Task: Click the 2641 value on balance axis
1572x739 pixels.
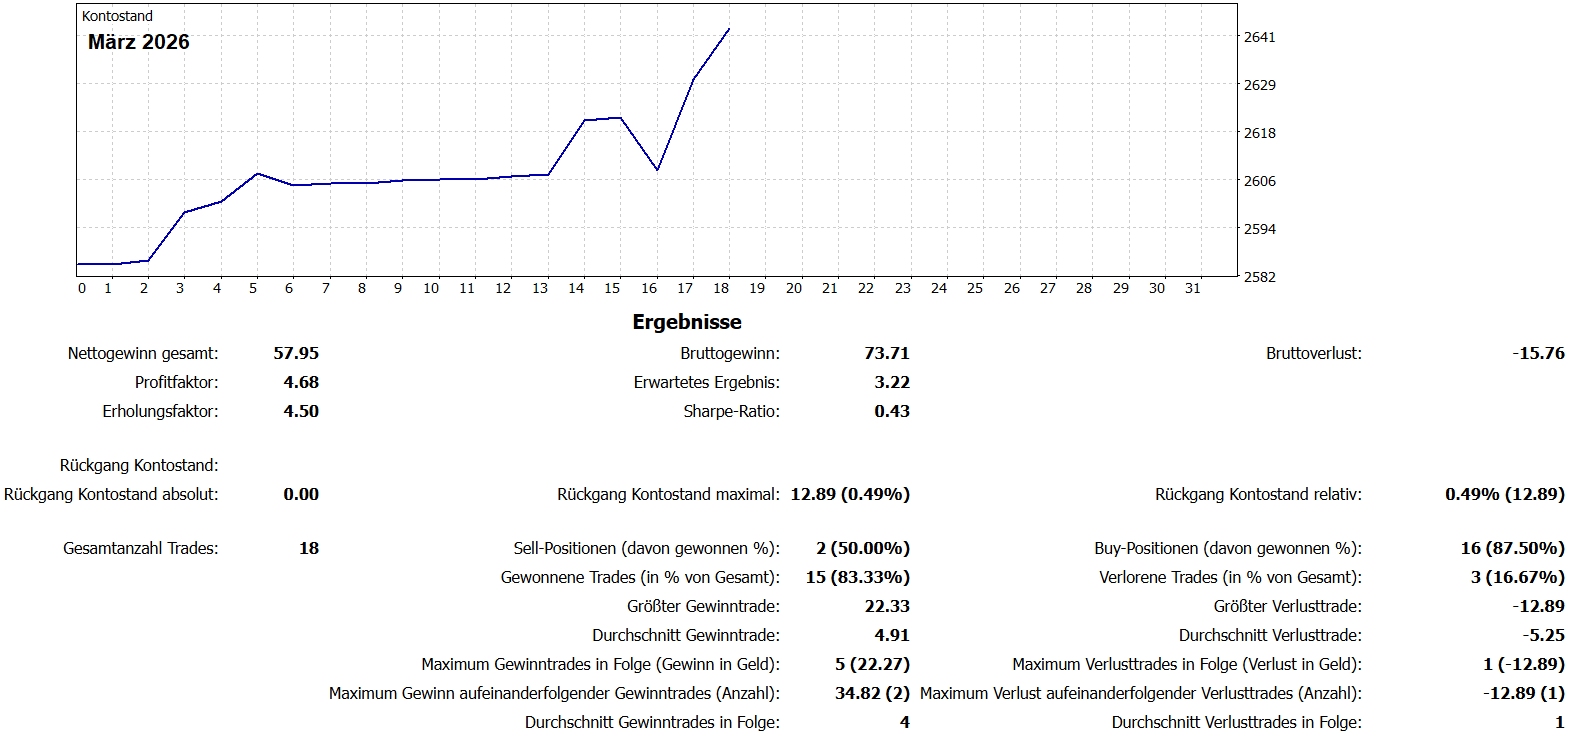Action: pos(1259,37)
